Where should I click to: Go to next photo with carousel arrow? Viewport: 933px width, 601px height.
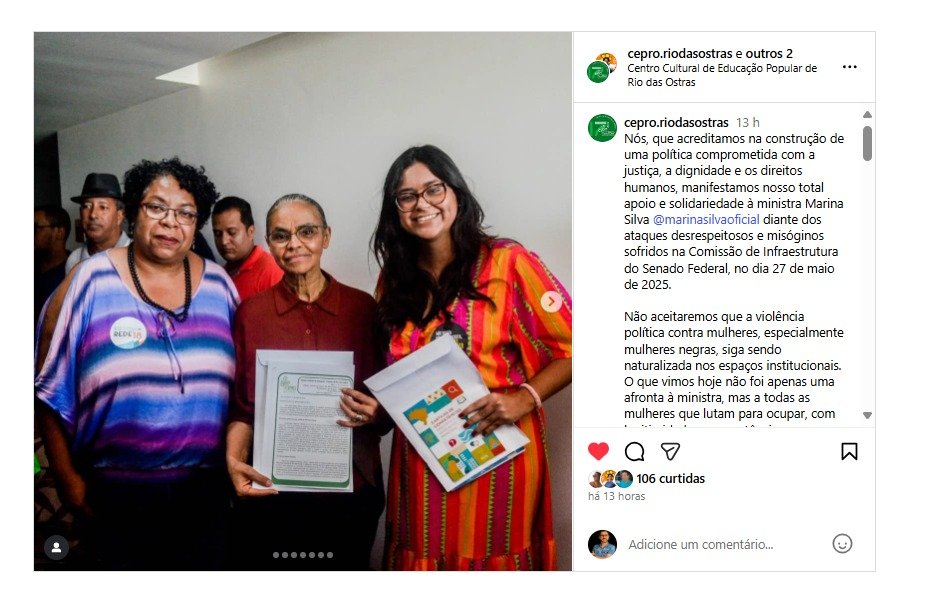pyautogui.click(x=551, y=301)
